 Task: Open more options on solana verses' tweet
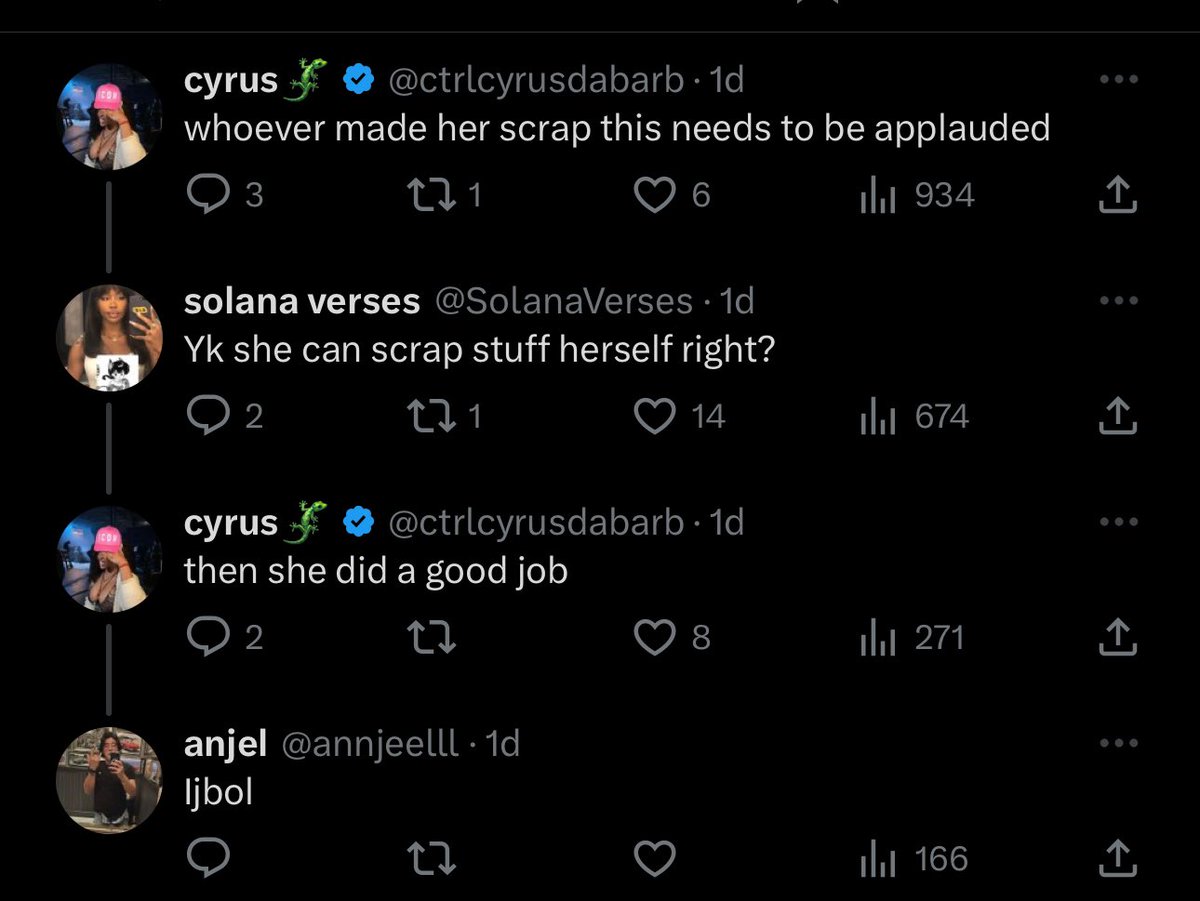(x=1118, y=300)
